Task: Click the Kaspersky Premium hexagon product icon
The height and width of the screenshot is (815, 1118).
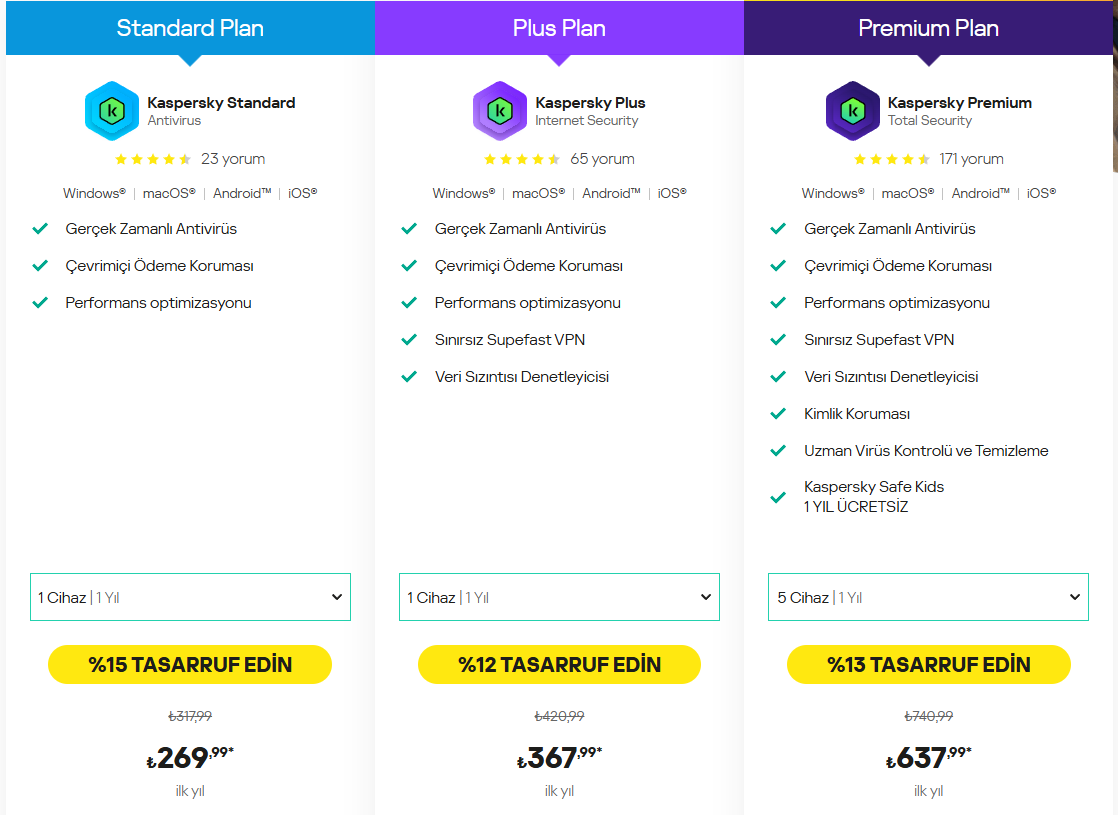Action: (852, 111)
